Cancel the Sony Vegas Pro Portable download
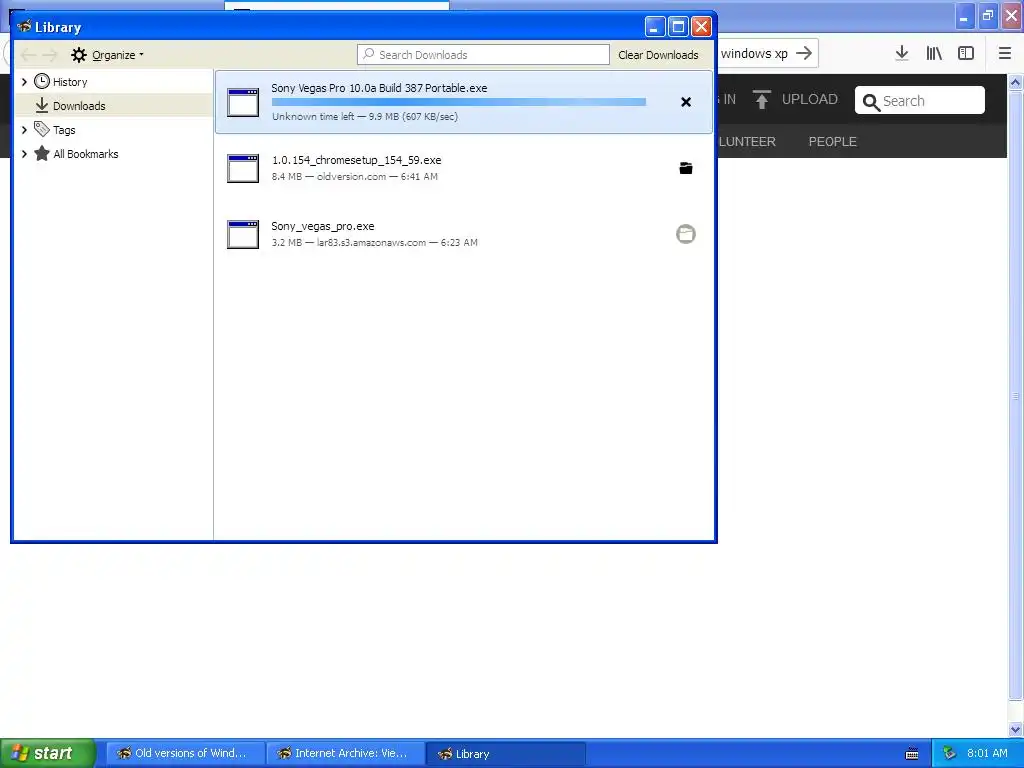This screenshot has height=768, width=1024. click(686, 102)
